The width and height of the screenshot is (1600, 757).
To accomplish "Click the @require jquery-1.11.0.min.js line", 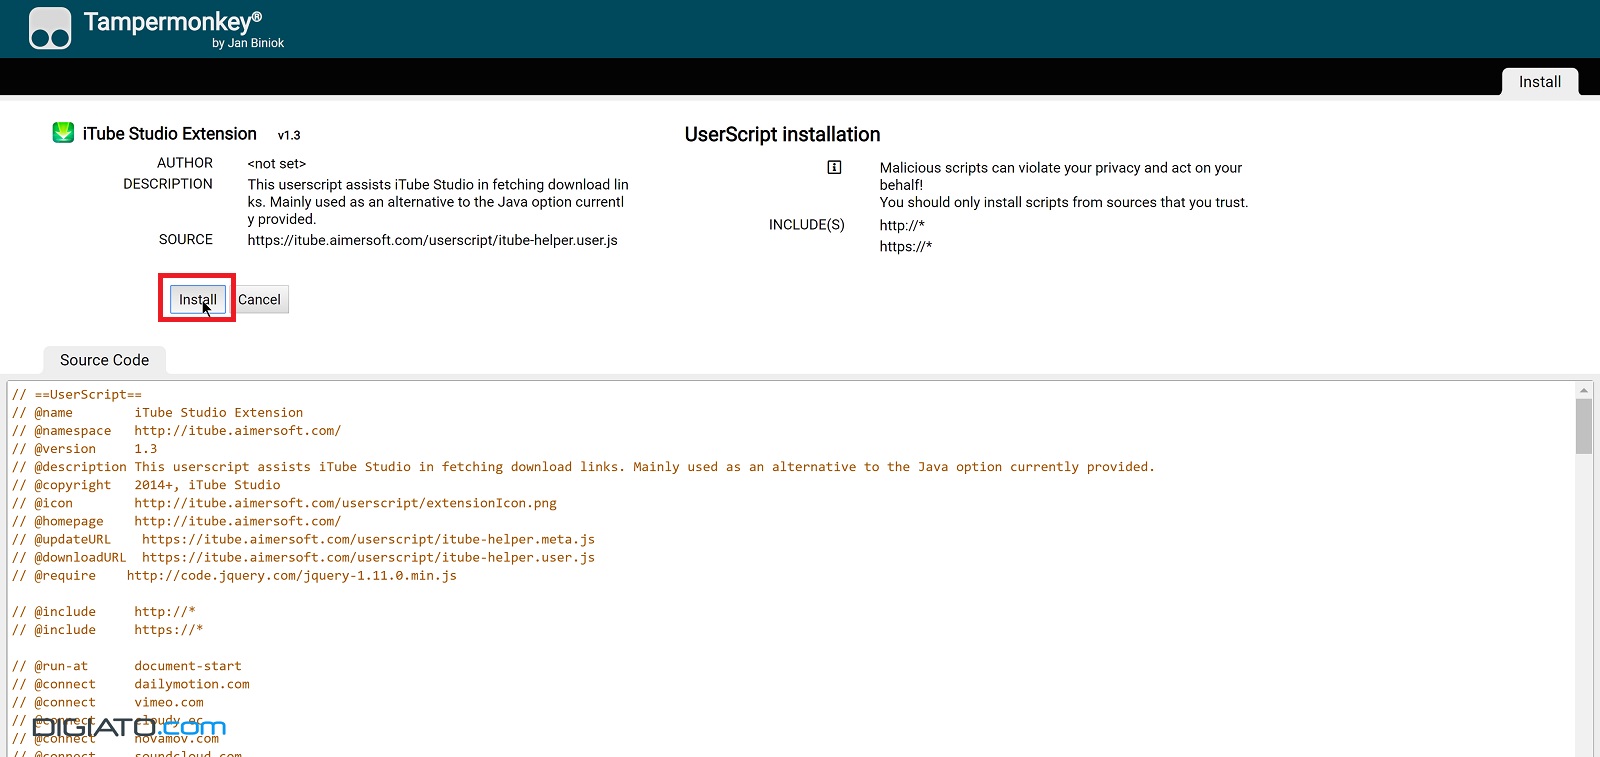I will [x=234, y=575].
